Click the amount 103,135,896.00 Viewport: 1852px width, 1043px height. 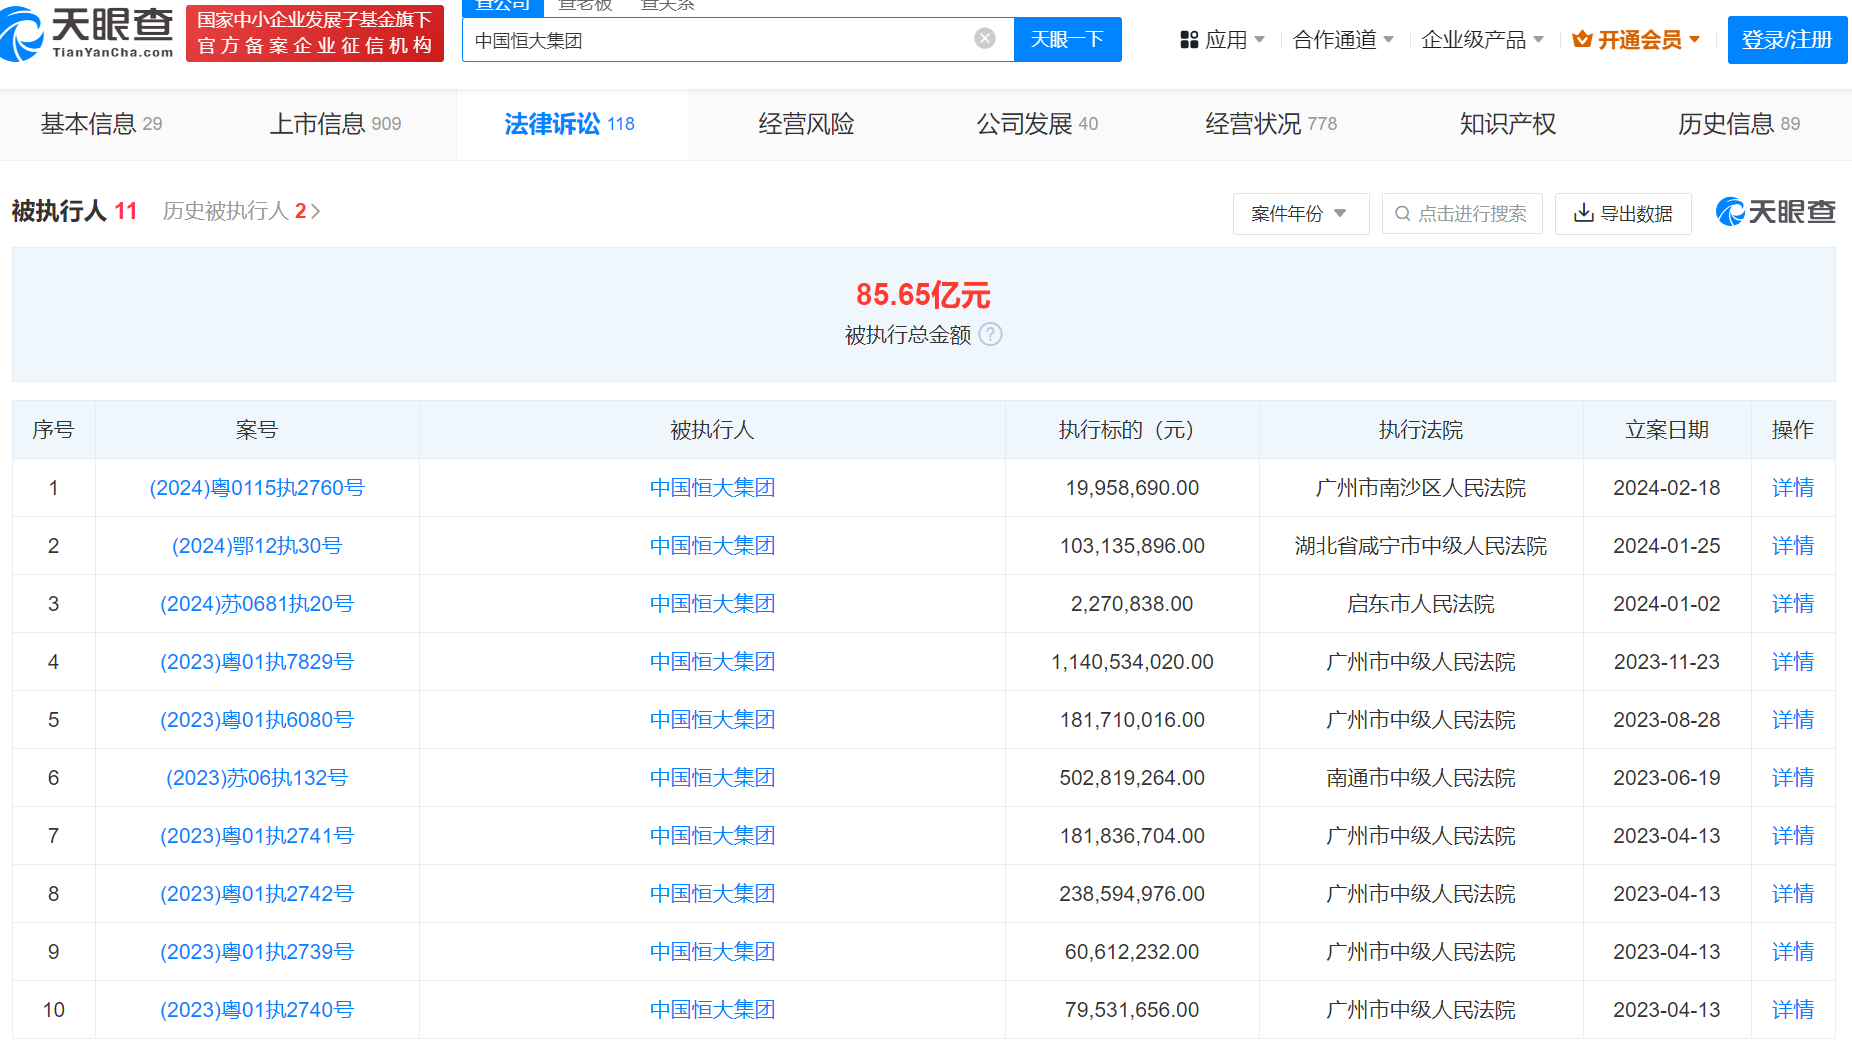1132,546
